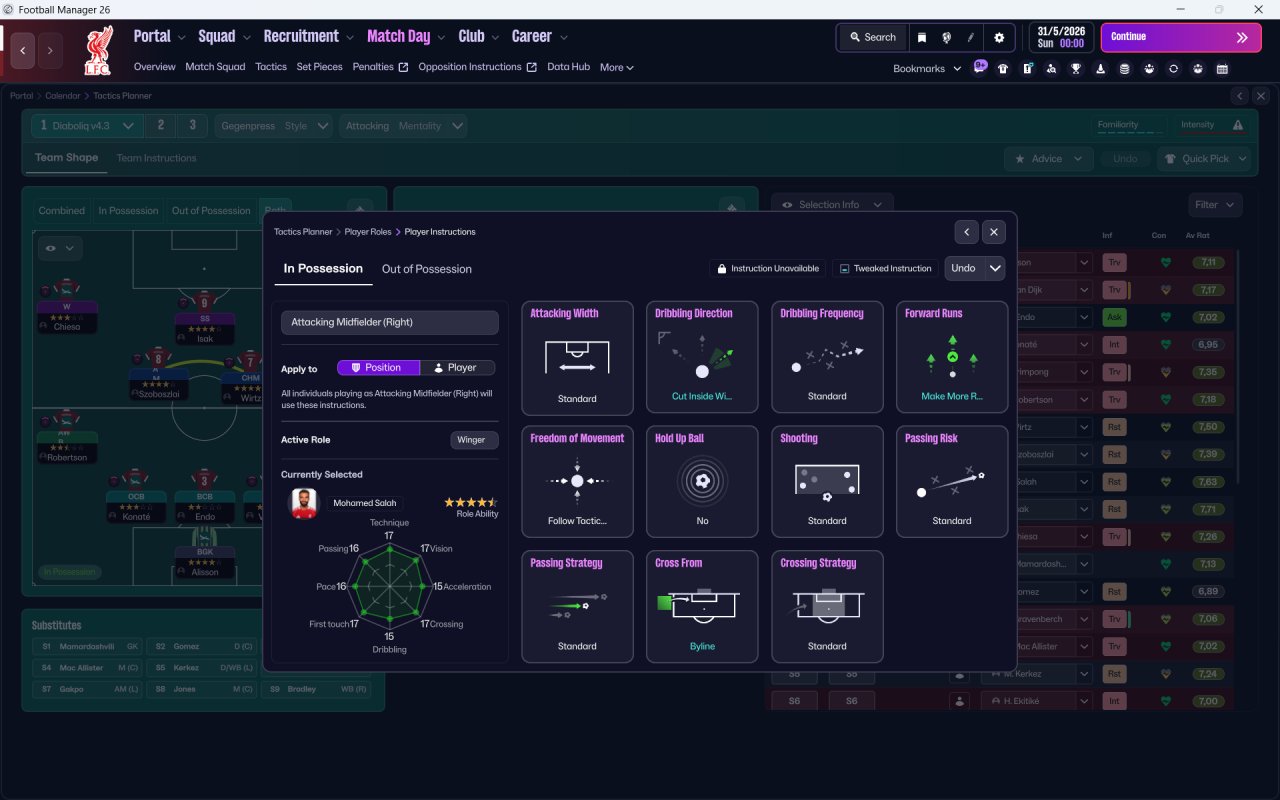
Task: Open the Forward Runs instruction card
Action: coord(952,358)
